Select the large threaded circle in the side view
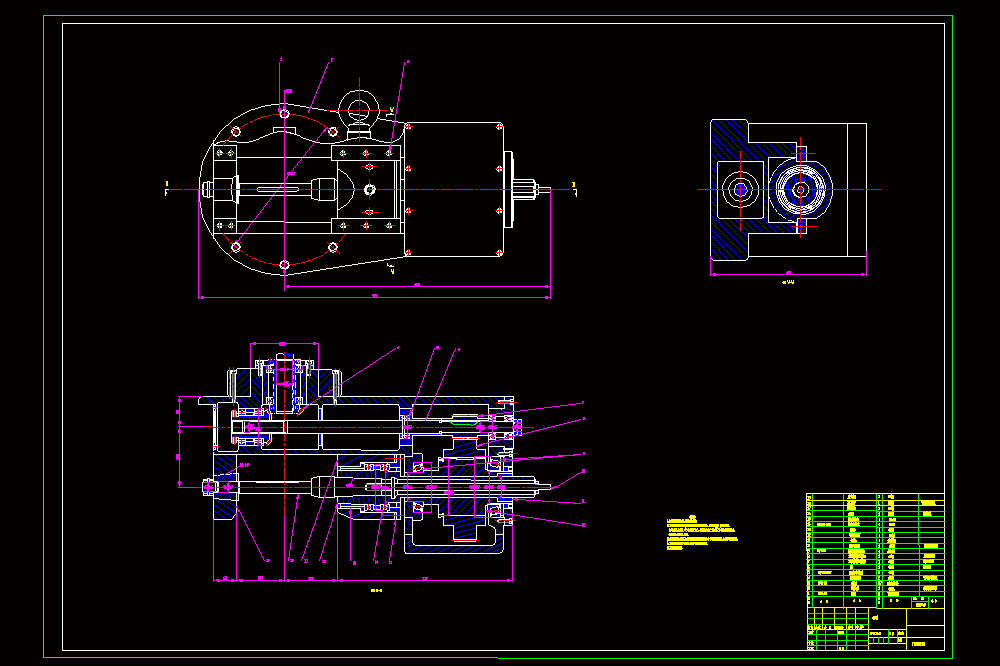 click(800, 189)
